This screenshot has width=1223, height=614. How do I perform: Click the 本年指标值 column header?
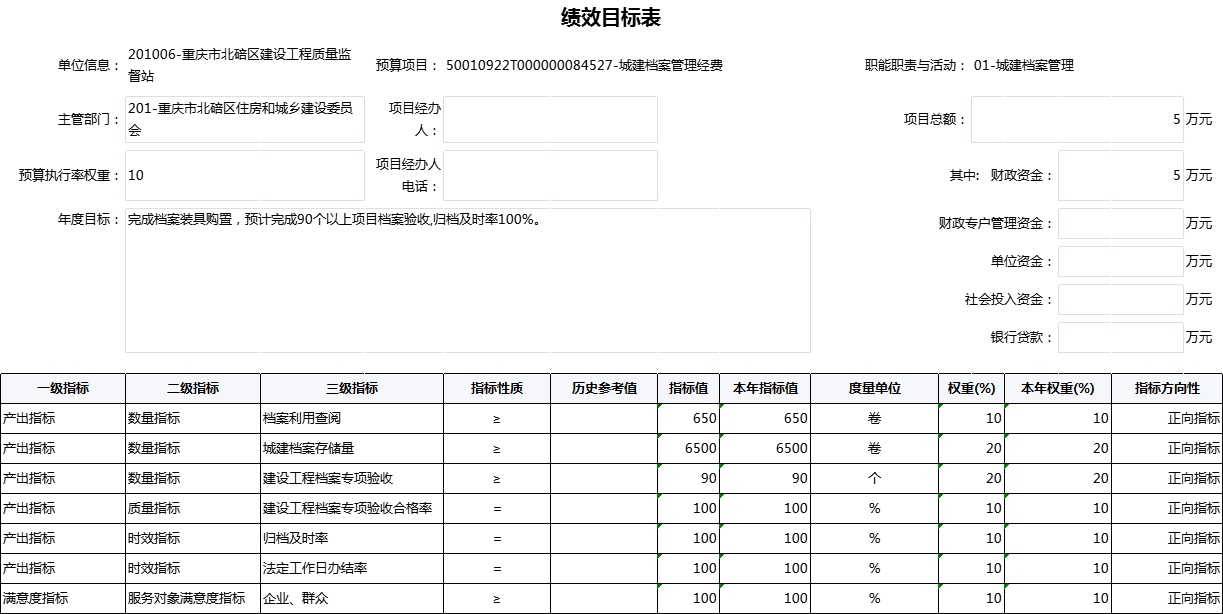point(765,388)
